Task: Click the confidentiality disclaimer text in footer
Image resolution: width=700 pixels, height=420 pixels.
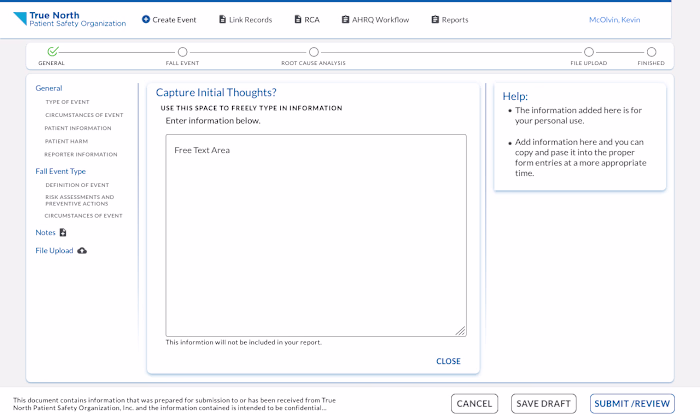Action: point(174,404)
